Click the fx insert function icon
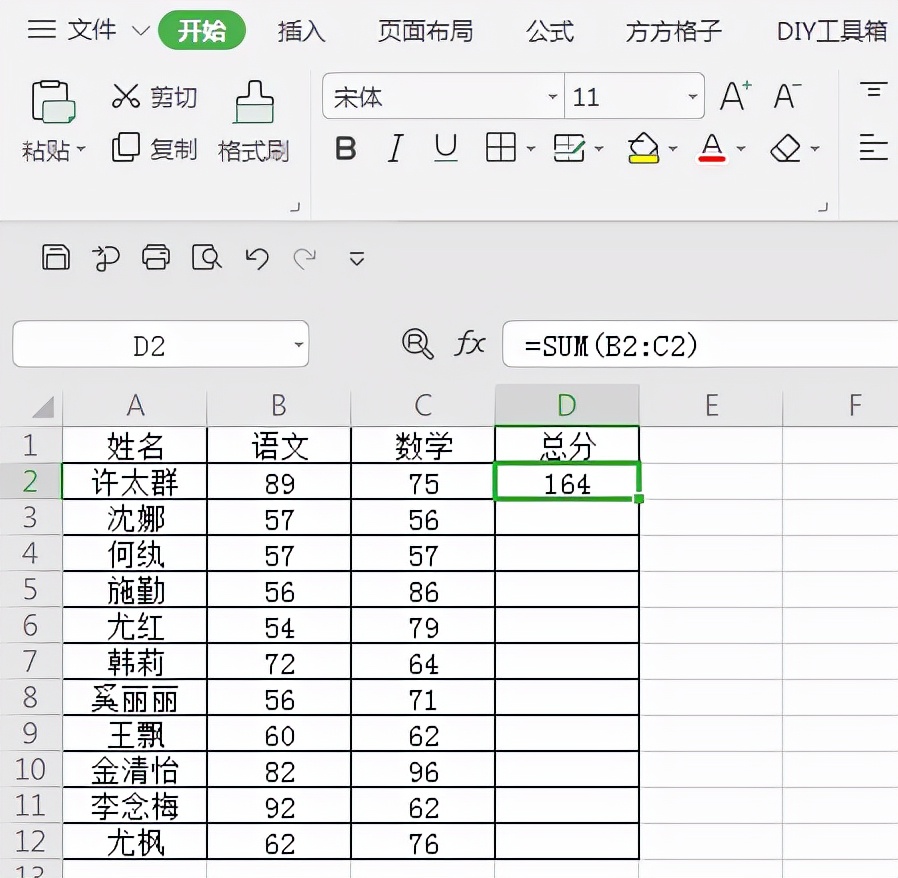898x878 pixels. point(470,343)
